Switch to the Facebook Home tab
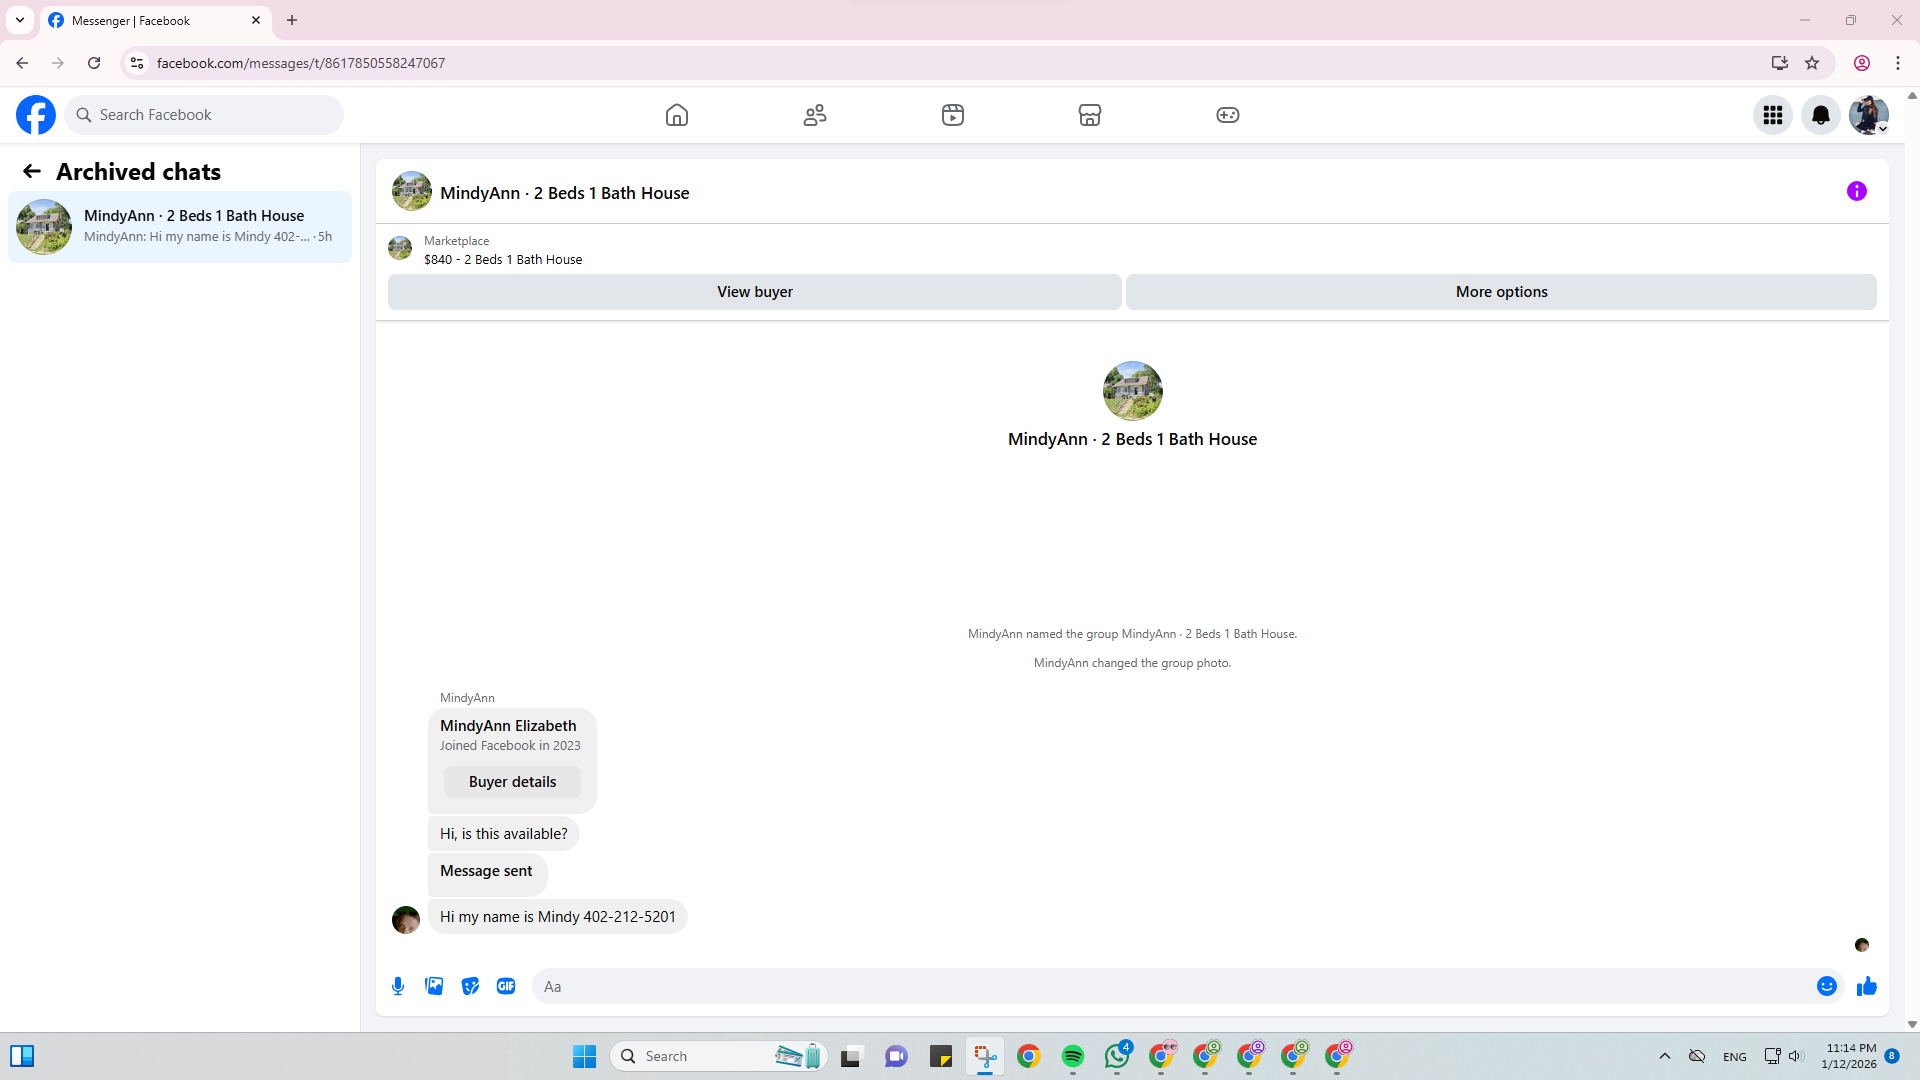The width and height of the screenshot is (1920, 1080). pyautogui.click(x=677, y=115)
